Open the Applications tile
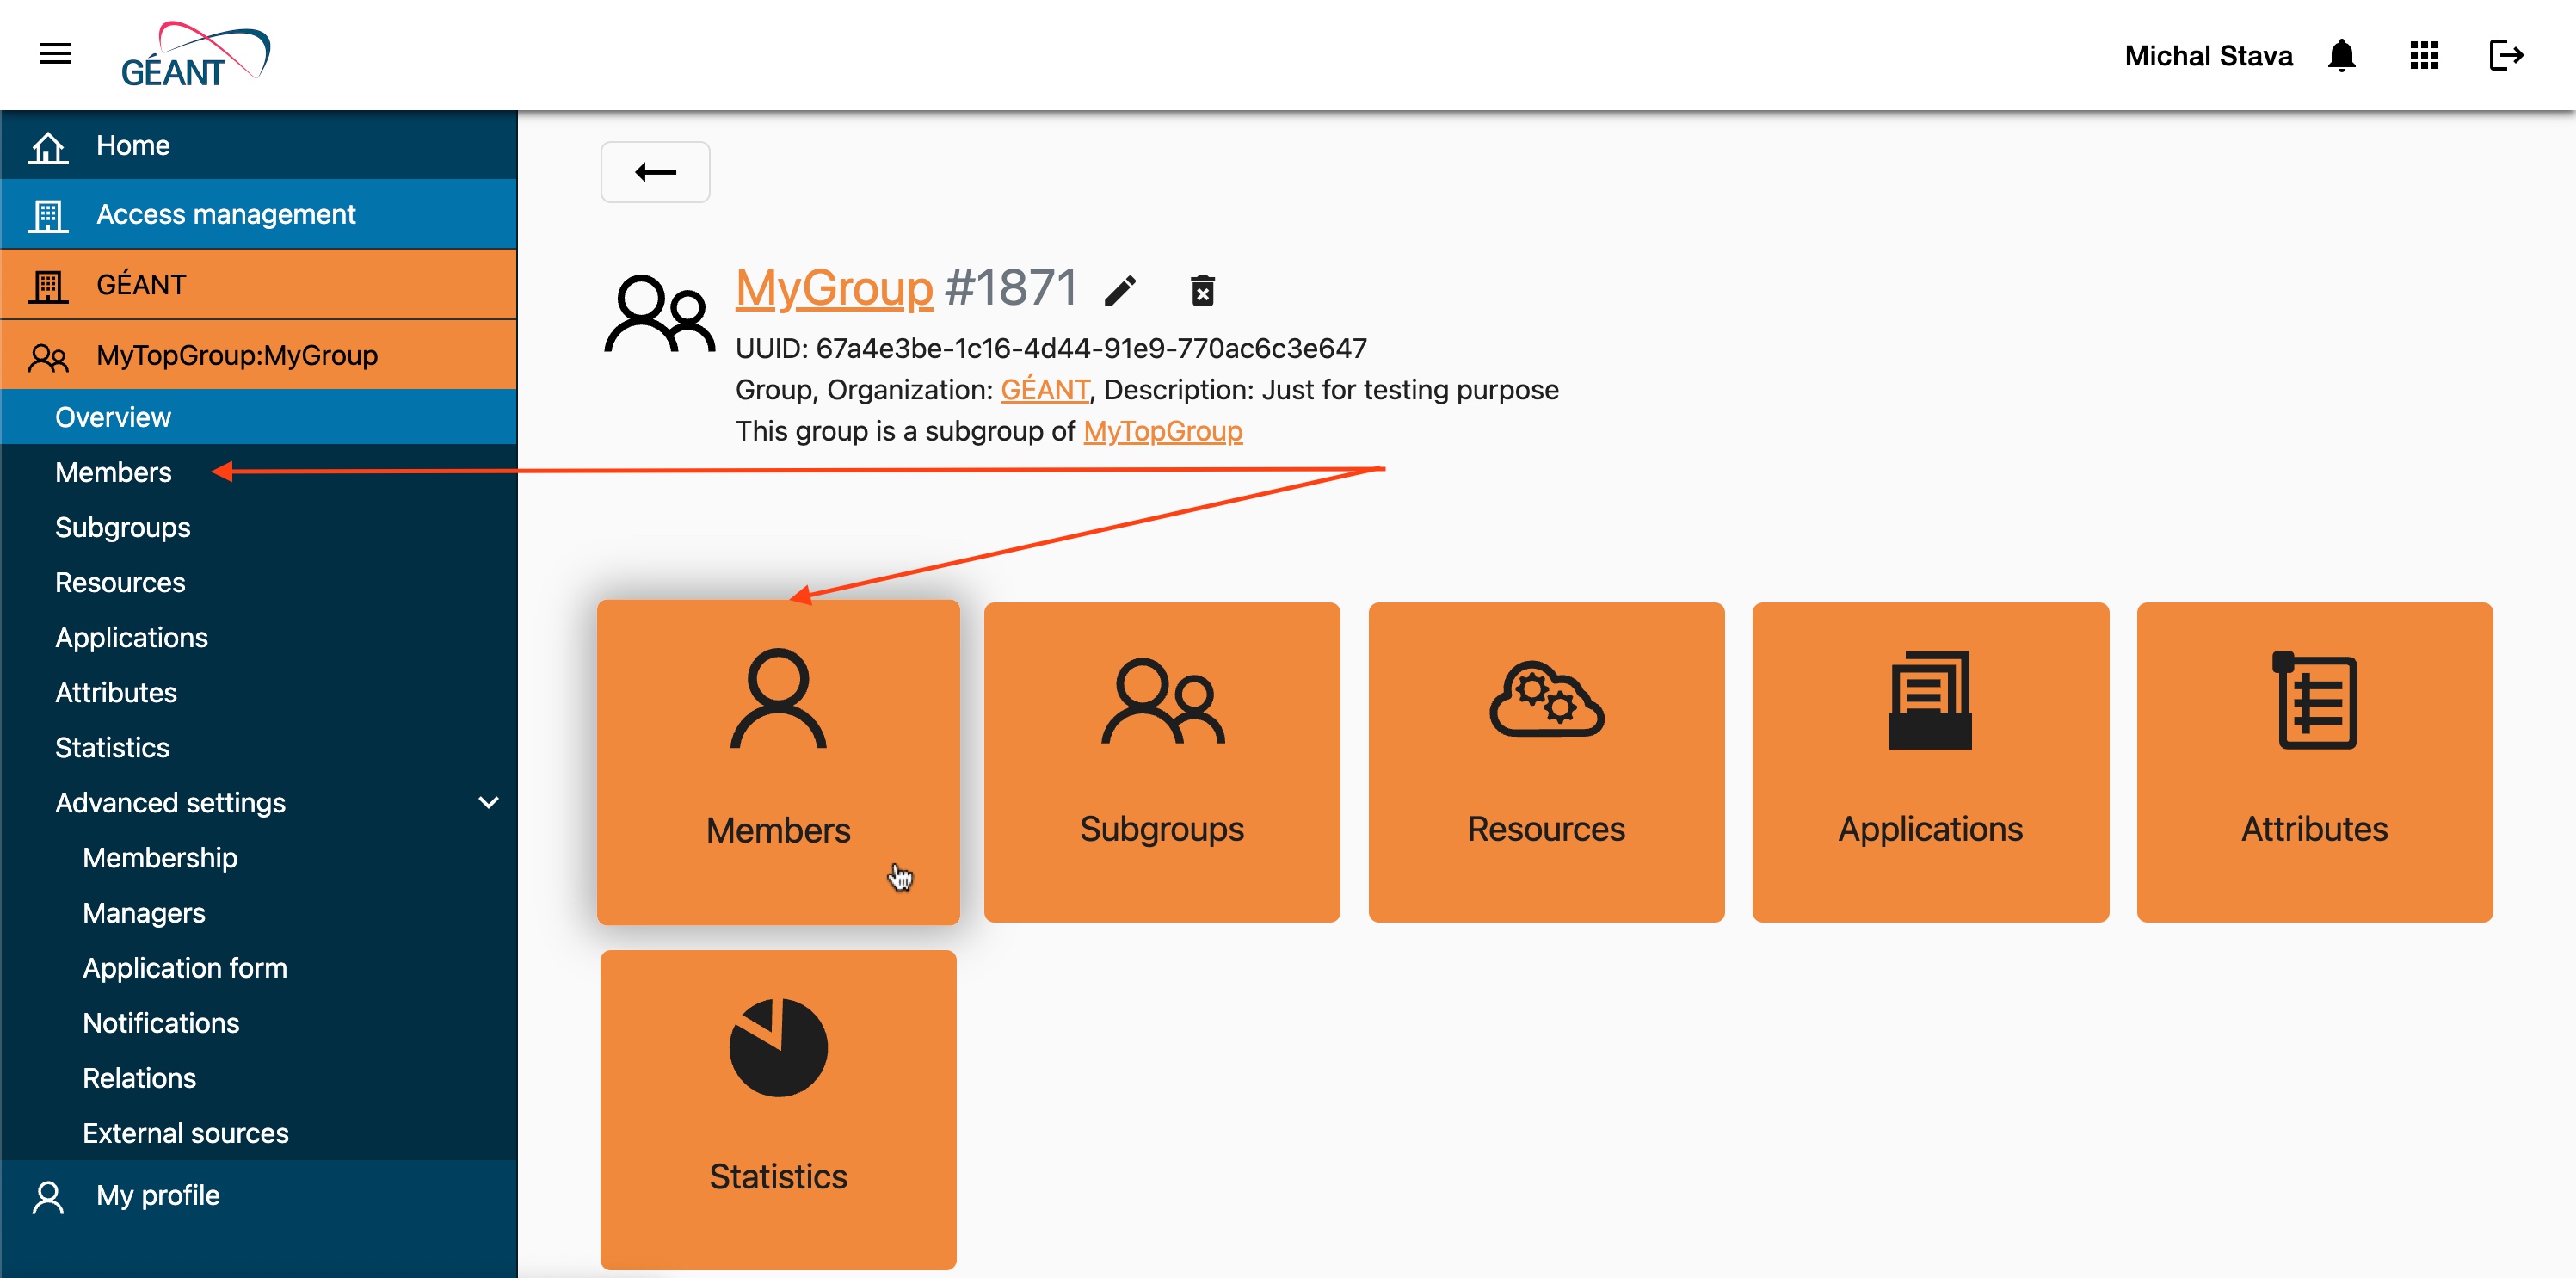 pos(1930,762)
